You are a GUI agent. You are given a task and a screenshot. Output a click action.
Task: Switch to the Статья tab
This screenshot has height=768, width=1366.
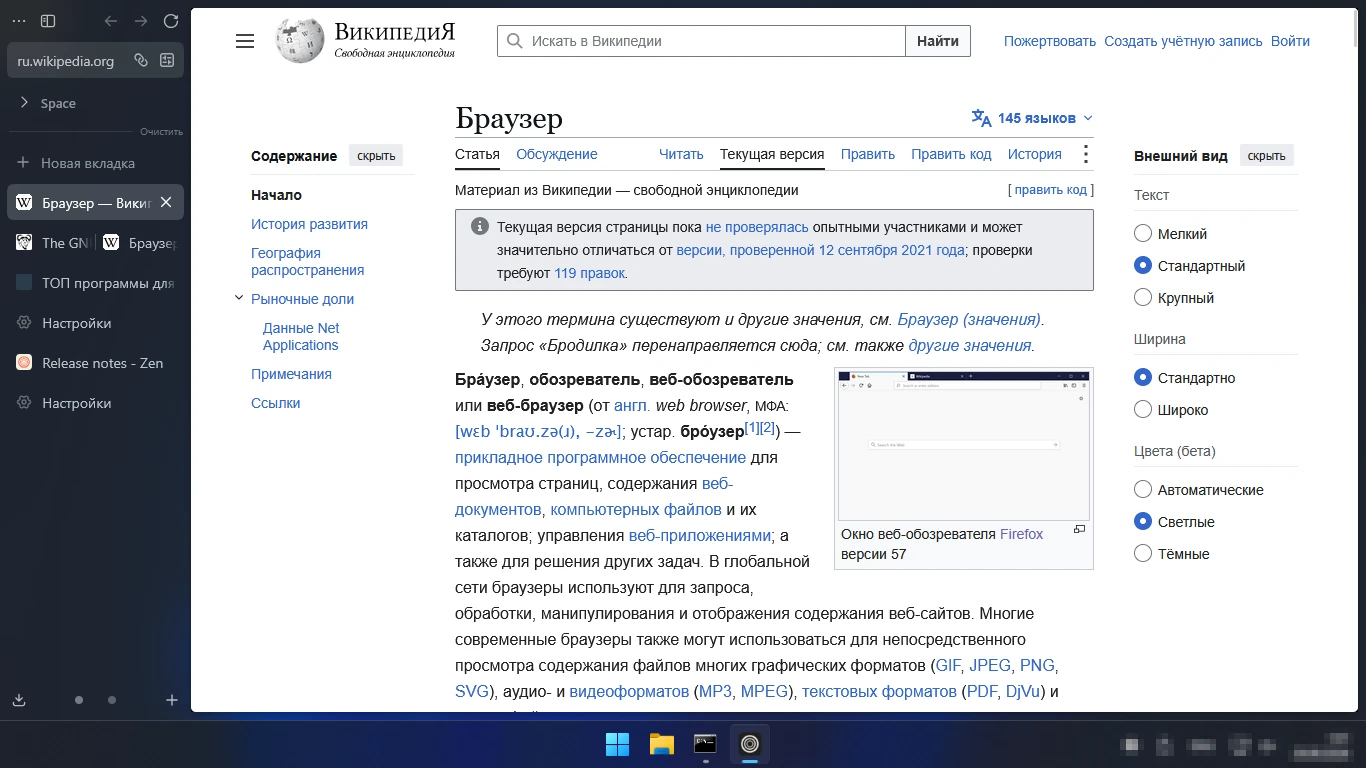[x=477, y=154]
